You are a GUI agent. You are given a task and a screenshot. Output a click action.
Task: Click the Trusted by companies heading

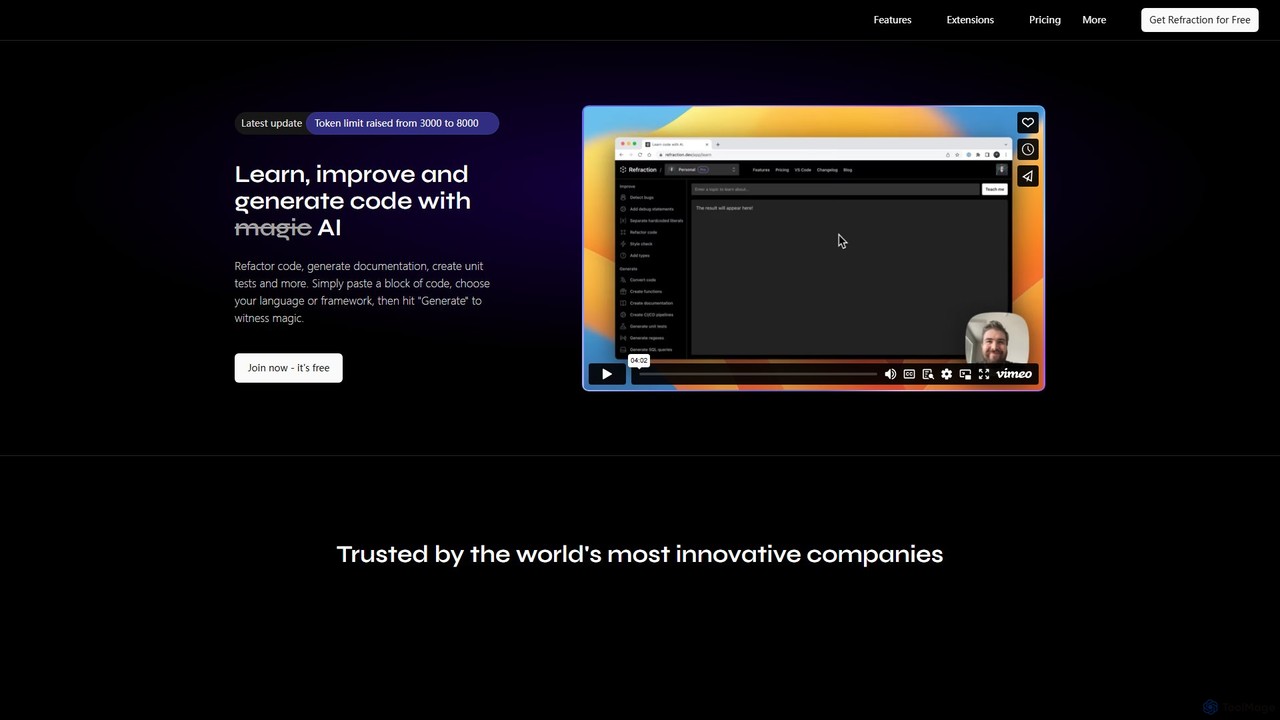click(640, 554)
